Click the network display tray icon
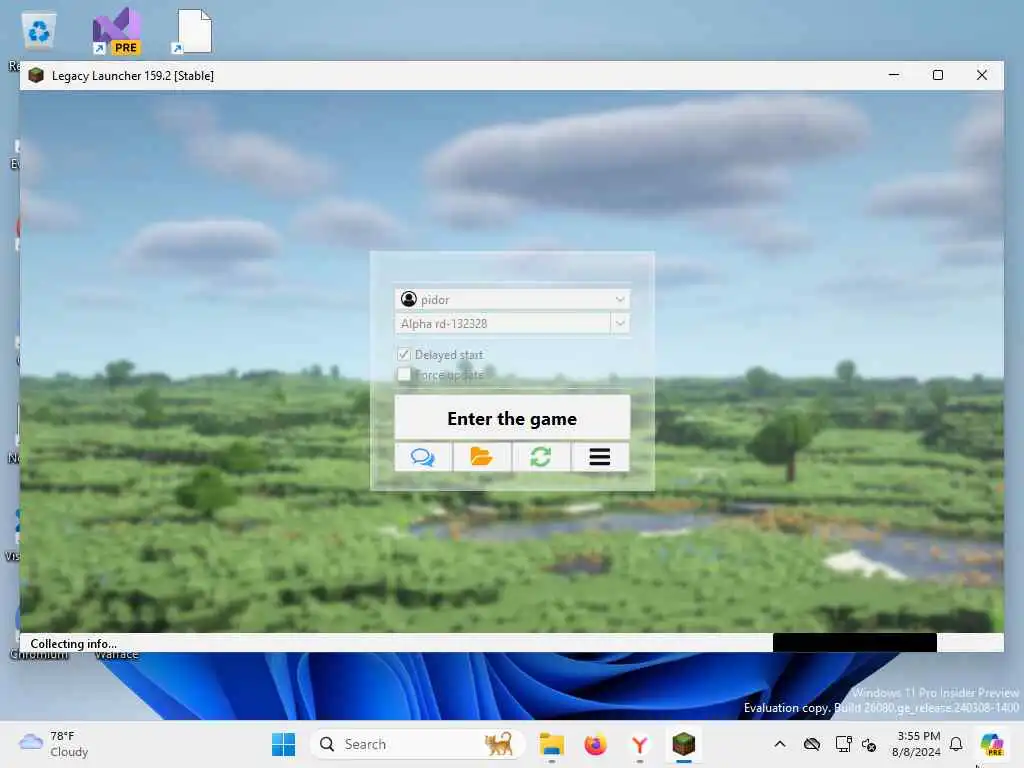This screenshot has height=768, width=1024. [843, 744]
